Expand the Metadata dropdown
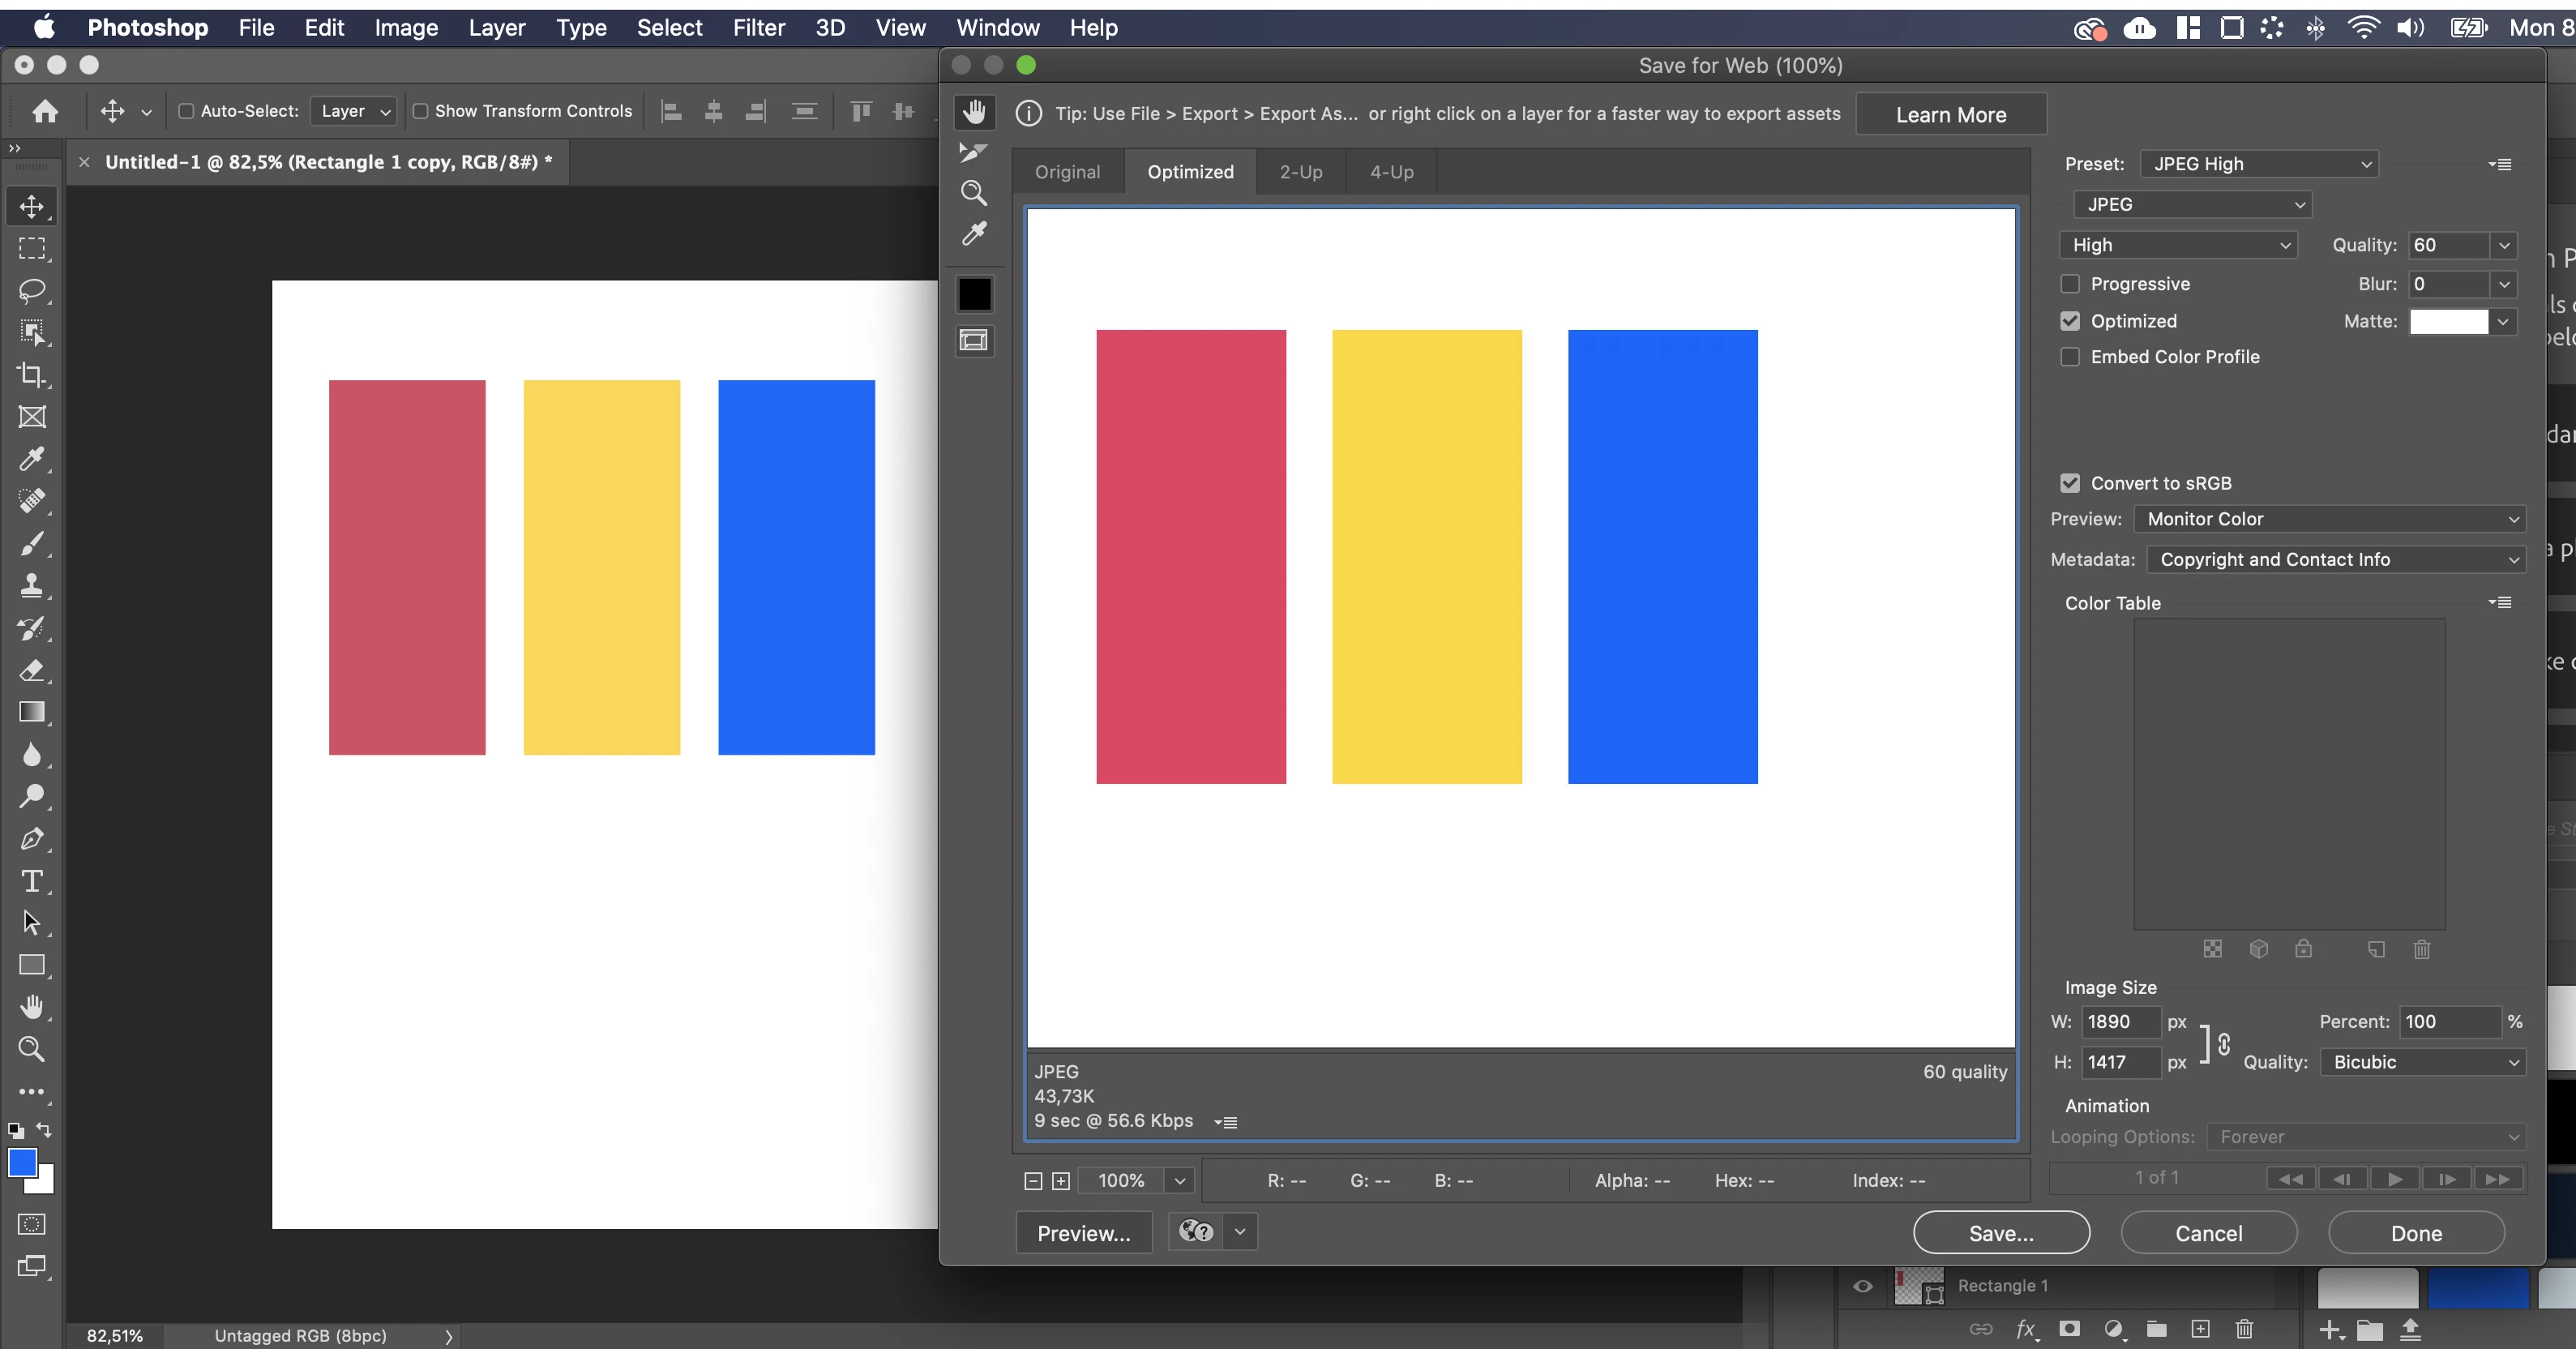 click(x=2336, y=560)
